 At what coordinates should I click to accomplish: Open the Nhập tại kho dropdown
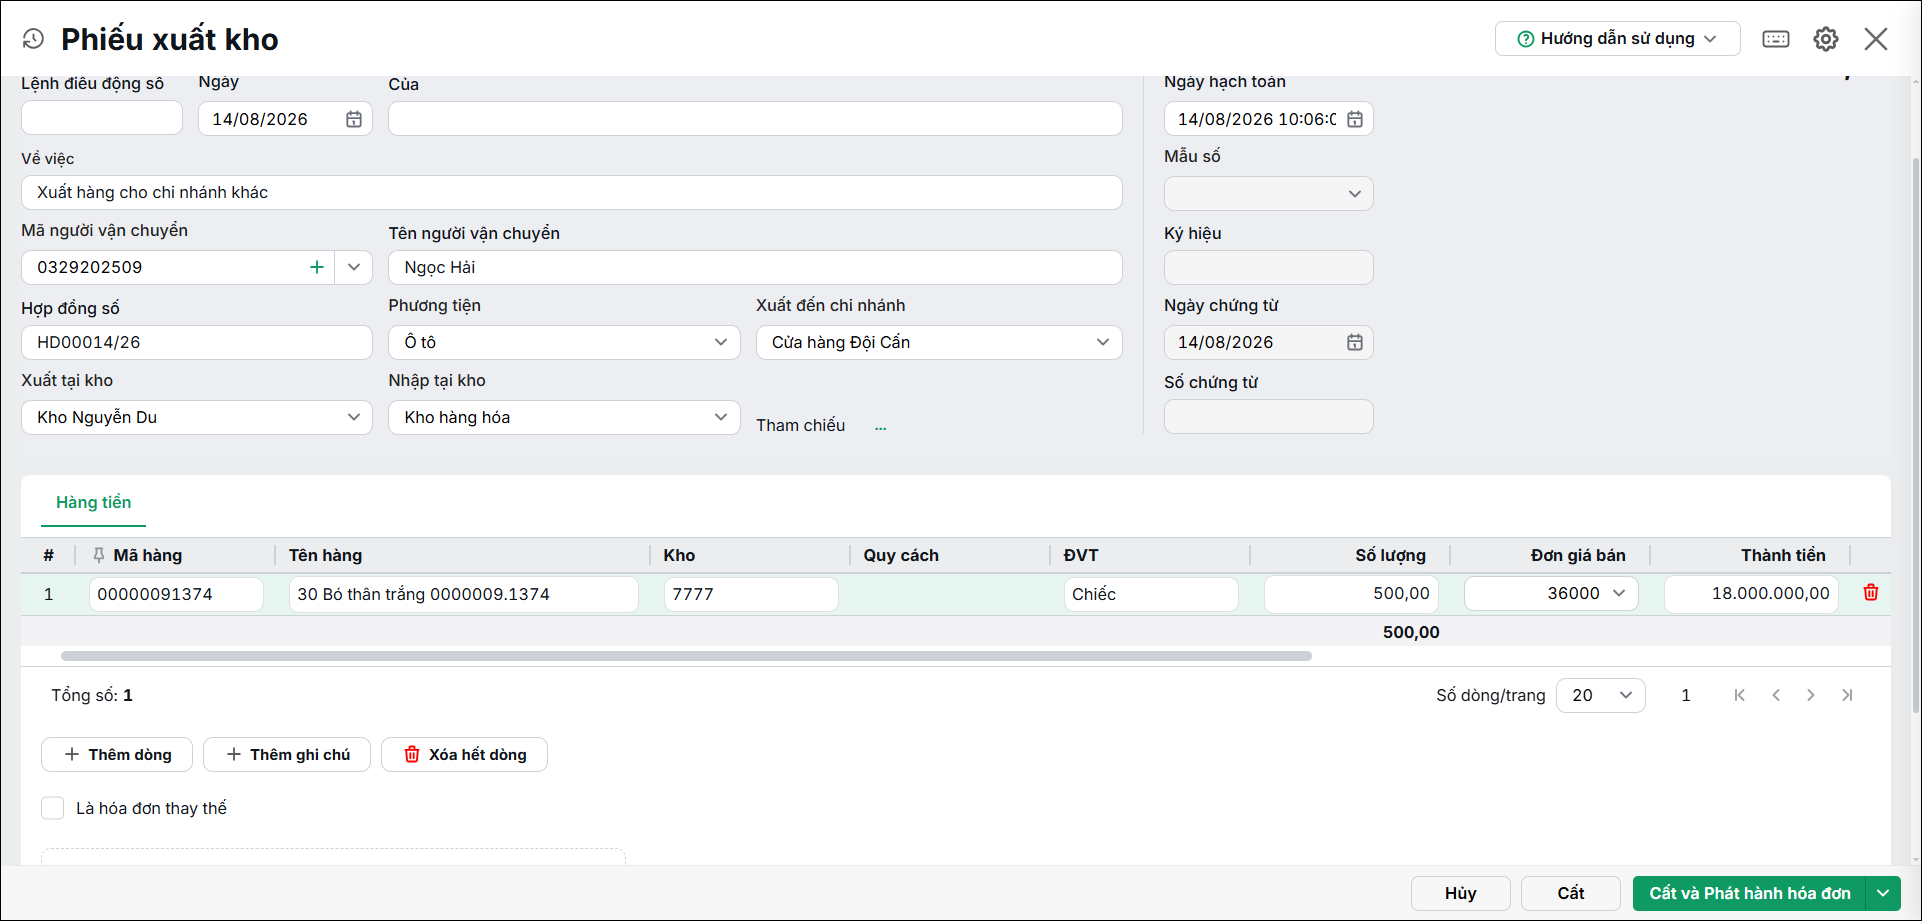[564, 417]
